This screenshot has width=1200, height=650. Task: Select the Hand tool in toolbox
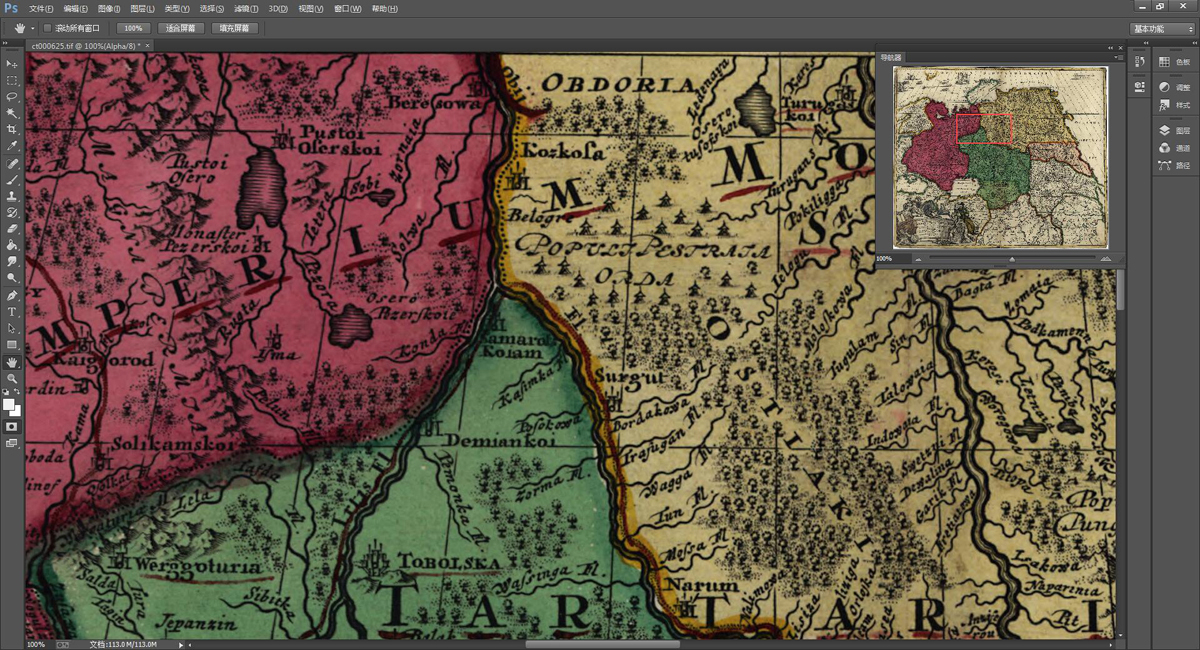point(12,363)
